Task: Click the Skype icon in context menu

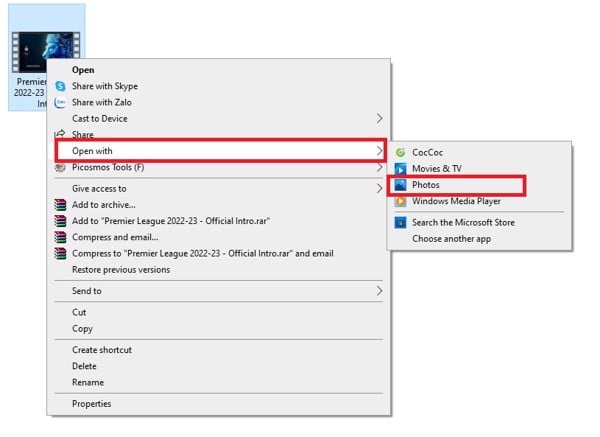Action: 60,86
